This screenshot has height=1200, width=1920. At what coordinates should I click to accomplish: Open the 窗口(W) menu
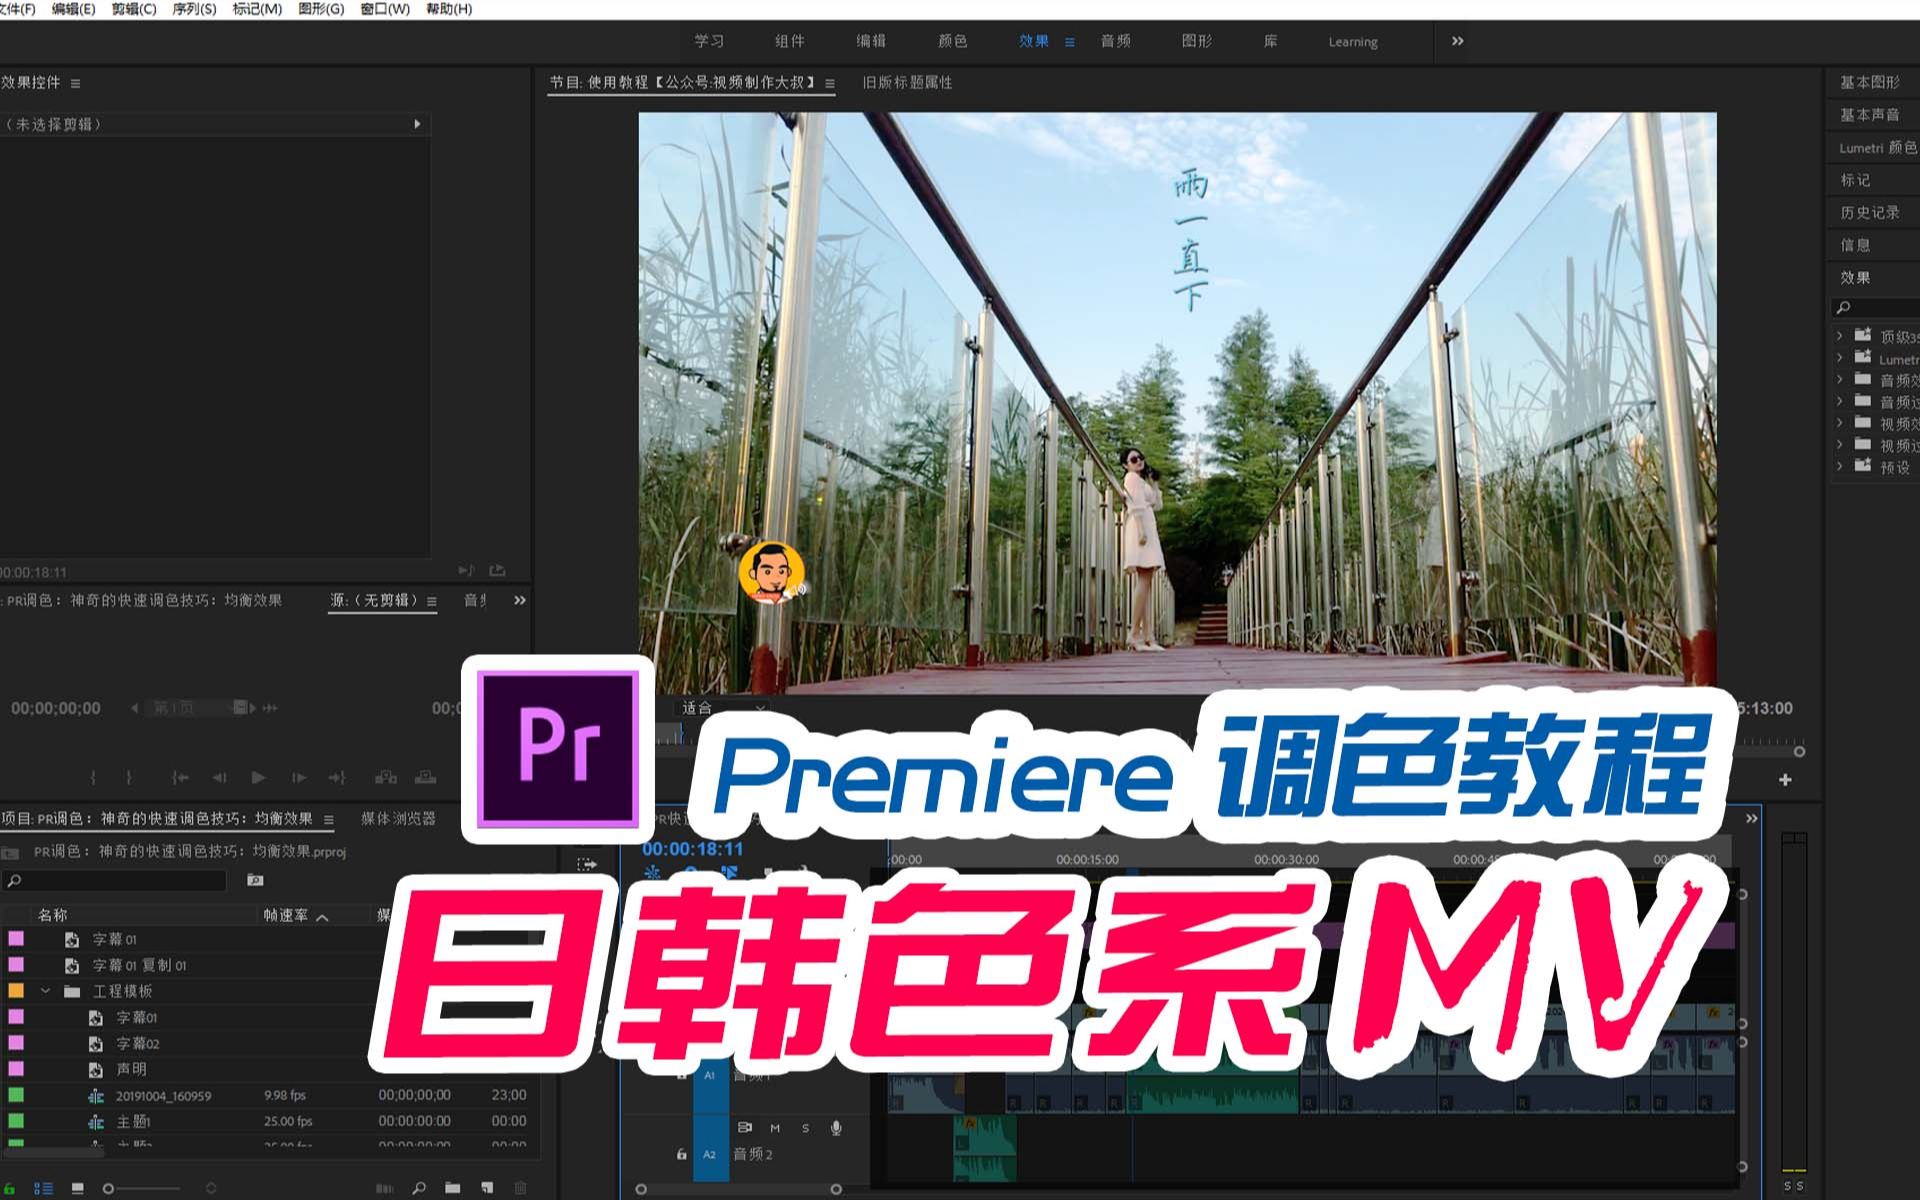click(385, 9)
